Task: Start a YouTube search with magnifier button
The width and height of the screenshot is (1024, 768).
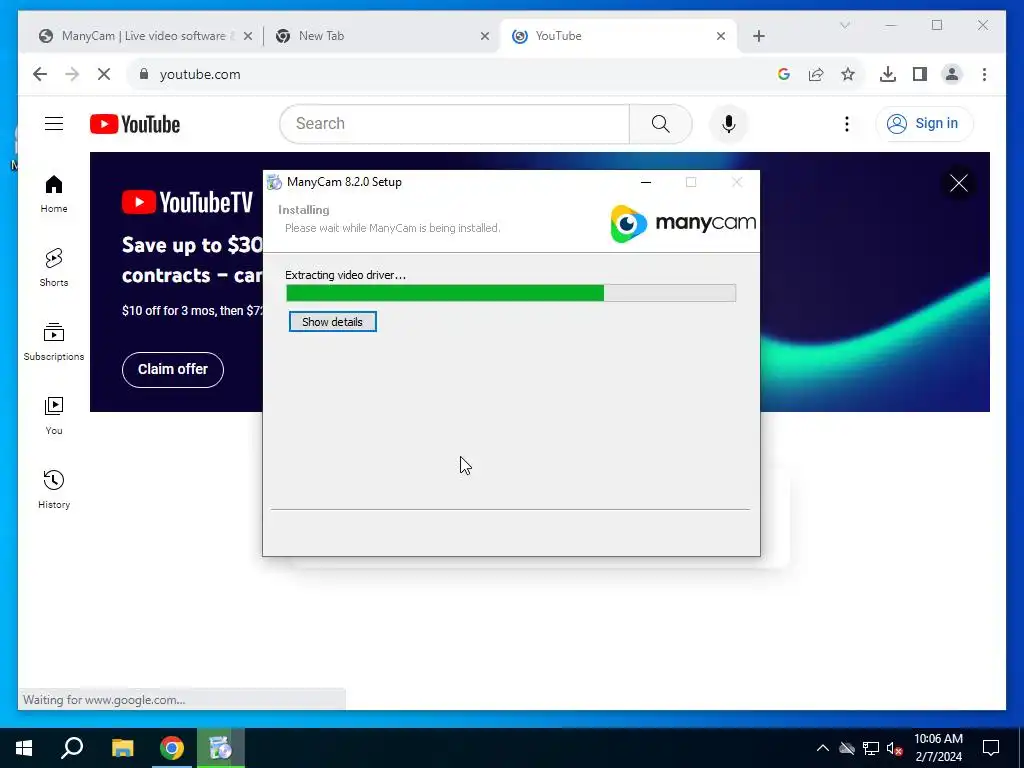Action: (x=660, y=123)
